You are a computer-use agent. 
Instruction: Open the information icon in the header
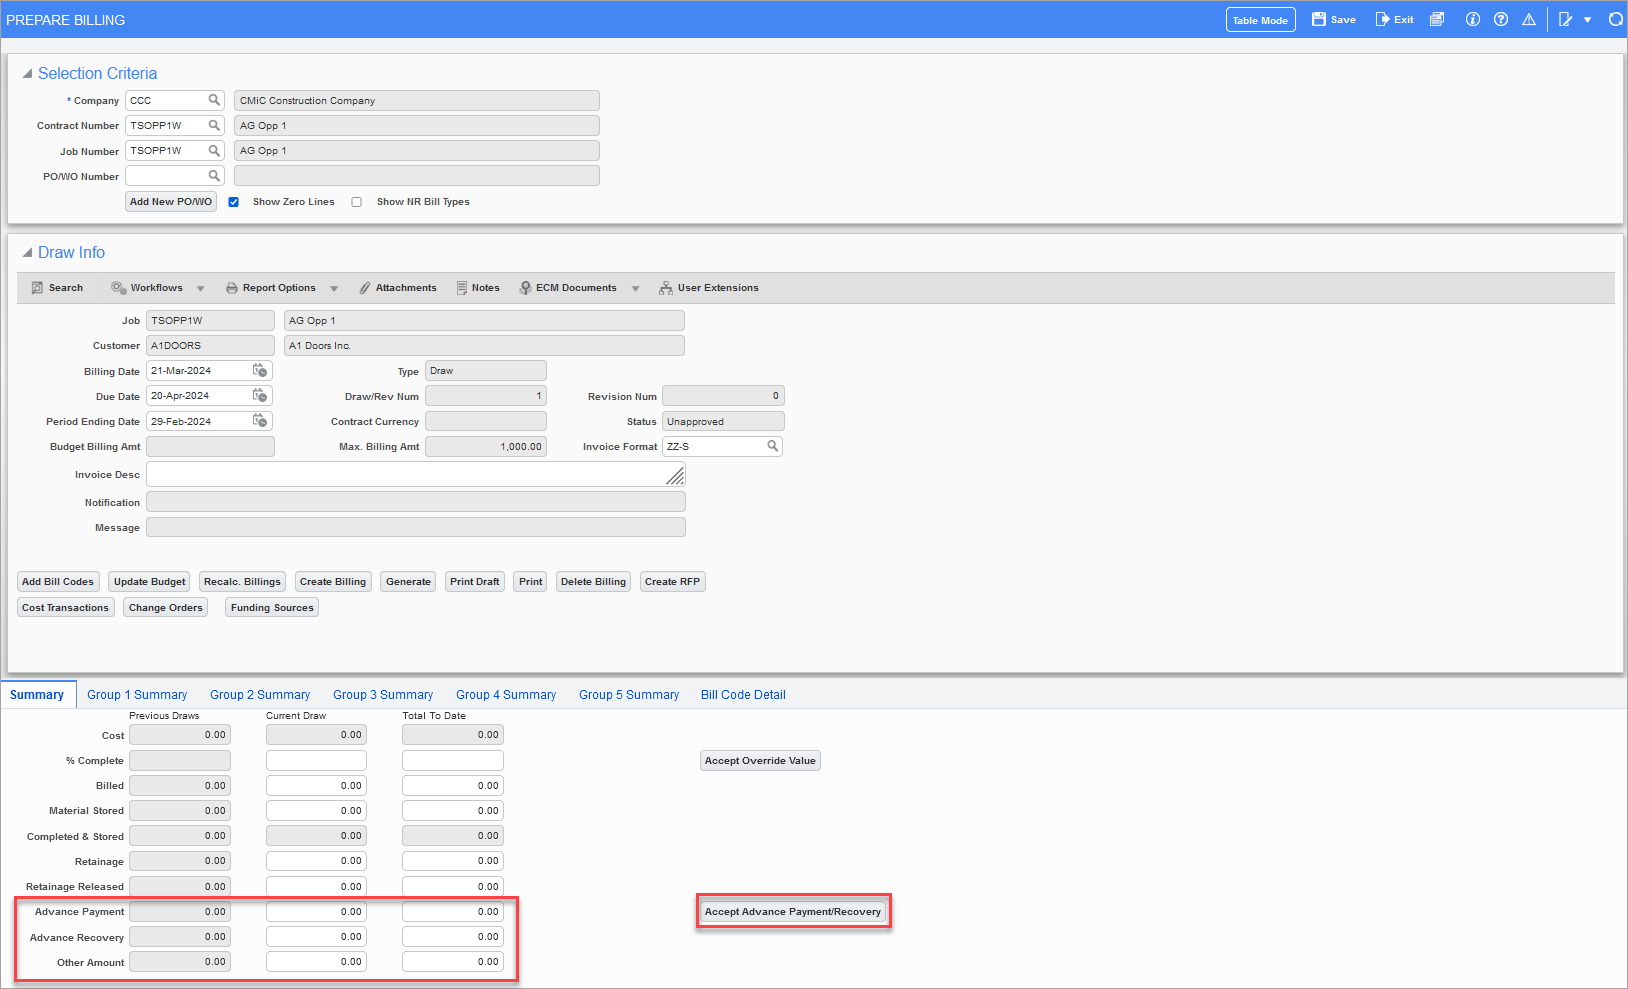[1472, 19]
